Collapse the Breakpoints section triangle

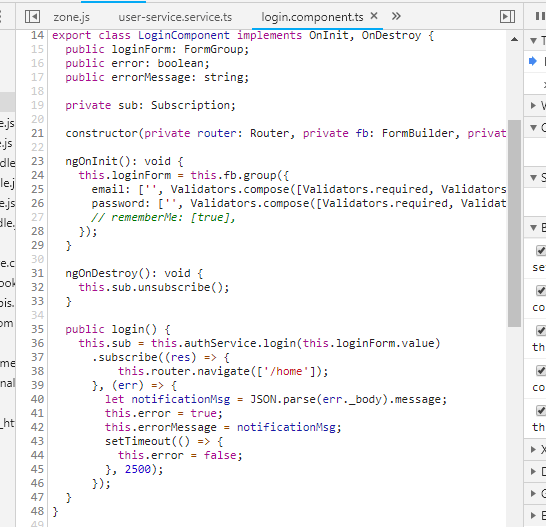click(533, 228)
